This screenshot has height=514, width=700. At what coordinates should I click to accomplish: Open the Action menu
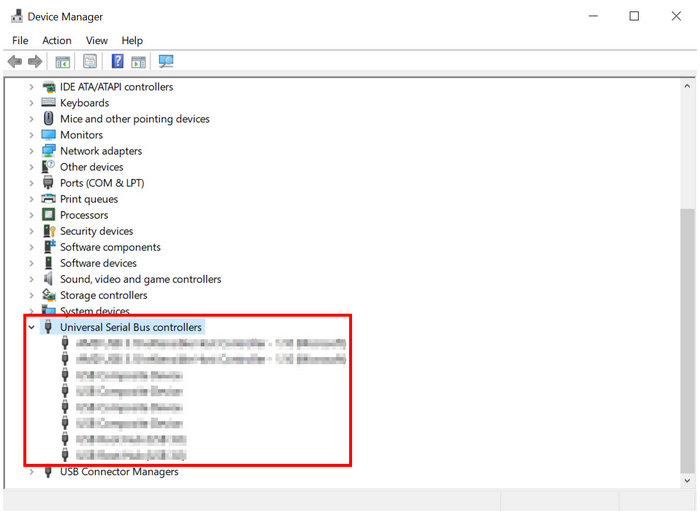coord(56,40)
